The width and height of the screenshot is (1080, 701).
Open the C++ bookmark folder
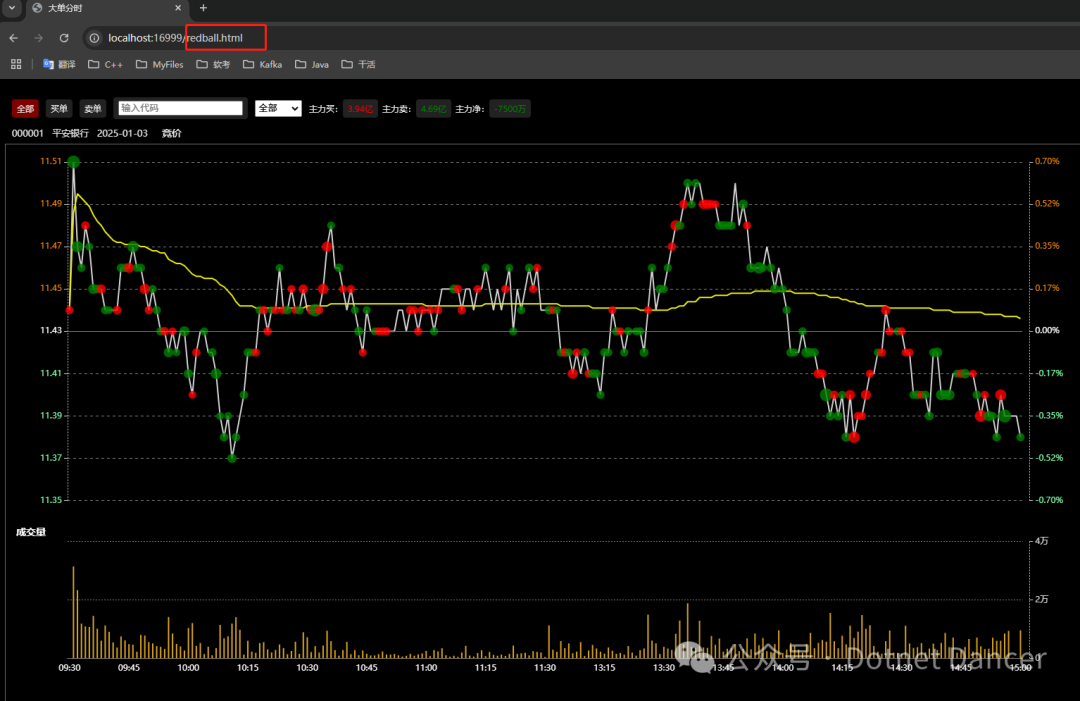coord(105,64)
